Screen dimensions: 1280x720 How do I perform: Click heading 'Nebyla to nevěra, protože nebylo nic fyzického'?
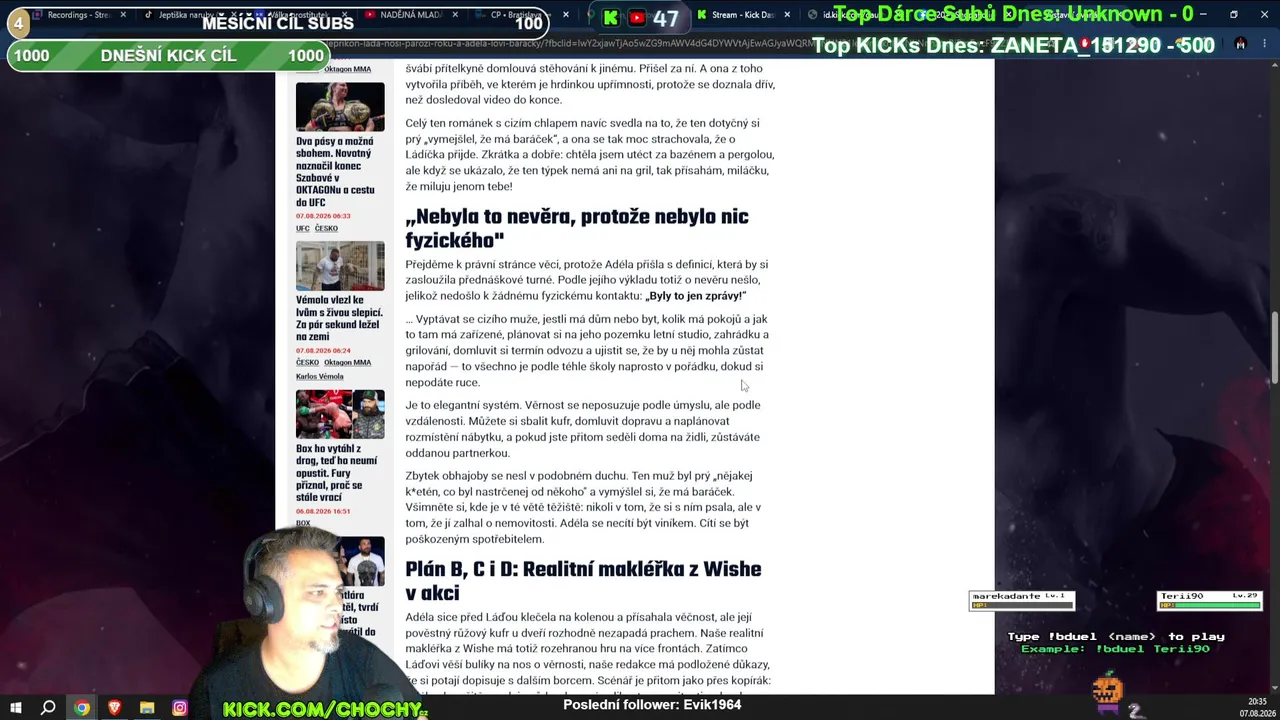pyautogui.click(x=577, y=229)
